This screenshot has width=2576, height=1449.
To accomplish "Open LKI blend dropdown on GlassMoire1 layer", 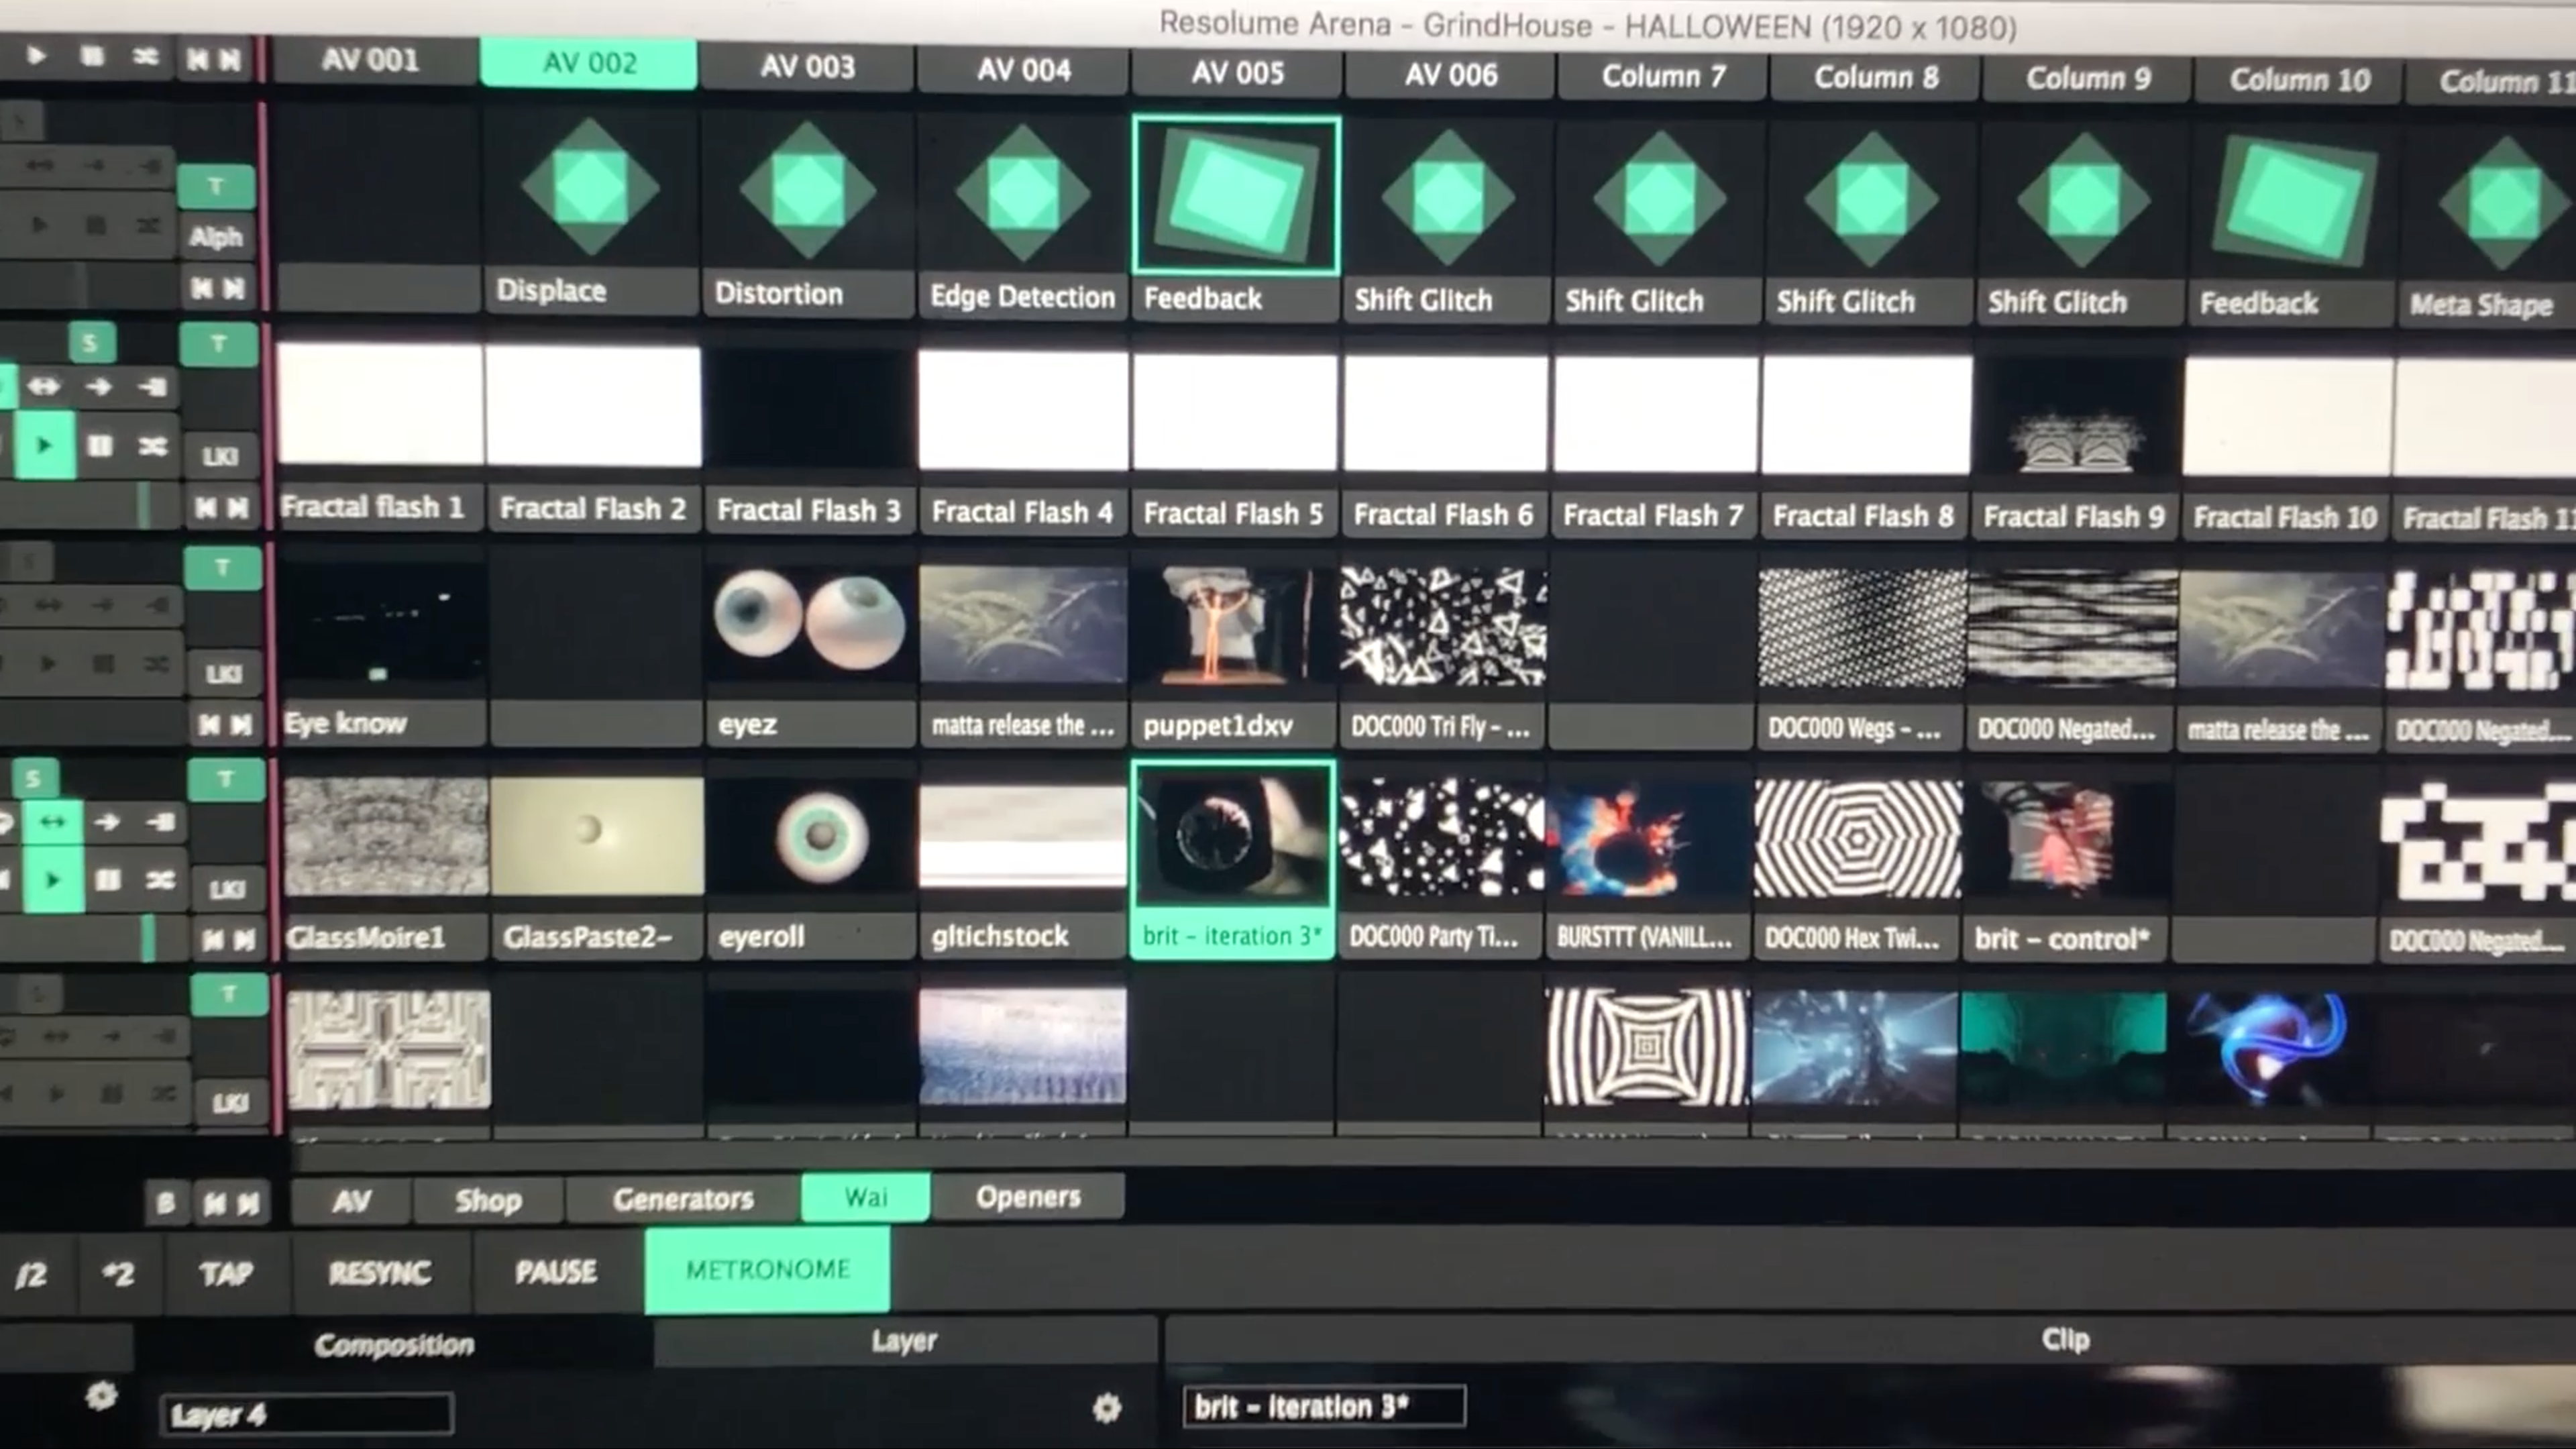I will click(x=227, y=889).
